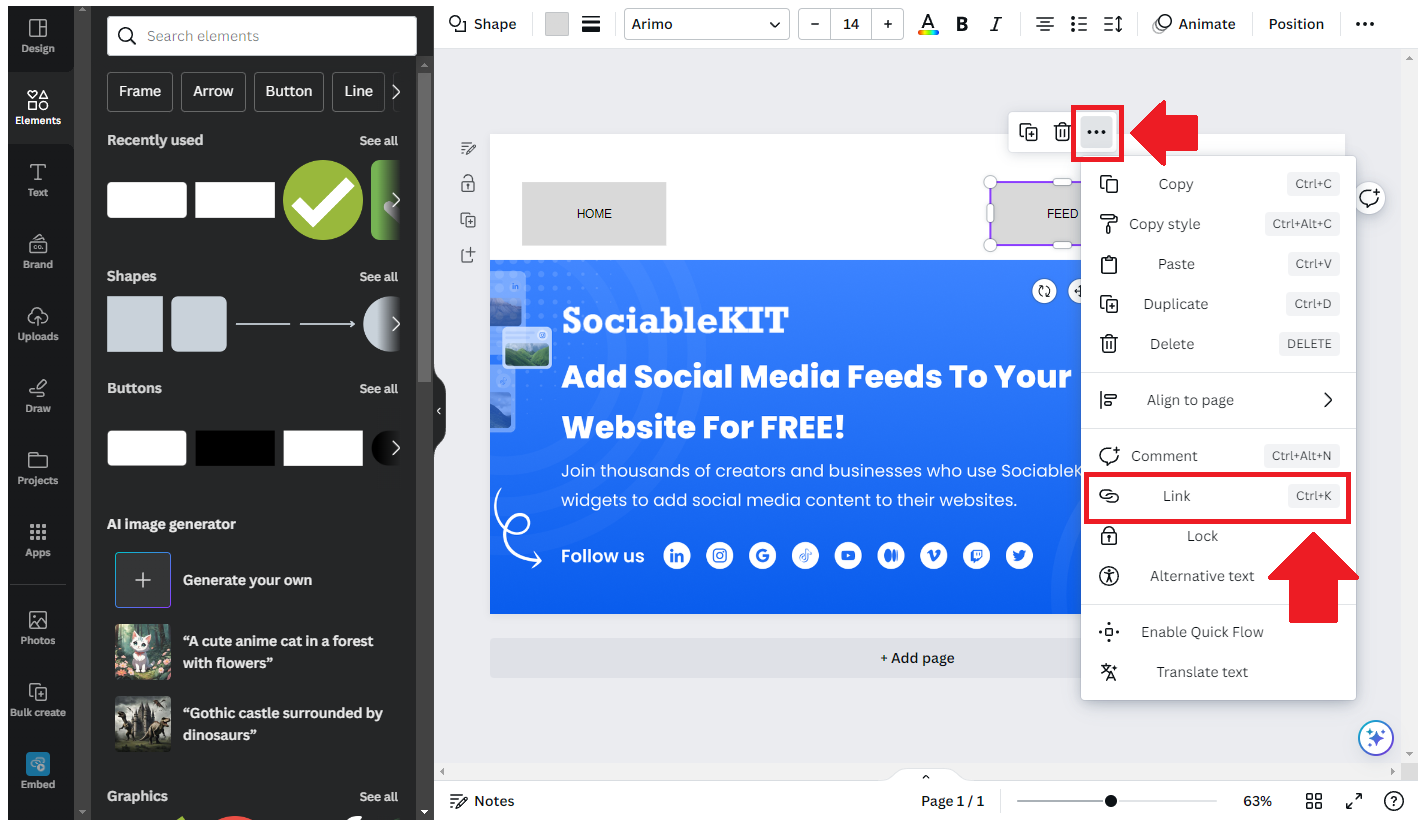The width and height of the screenshot is (1421, 823).
Task: Choose Paste in context menu
Action: (1218, 264)
